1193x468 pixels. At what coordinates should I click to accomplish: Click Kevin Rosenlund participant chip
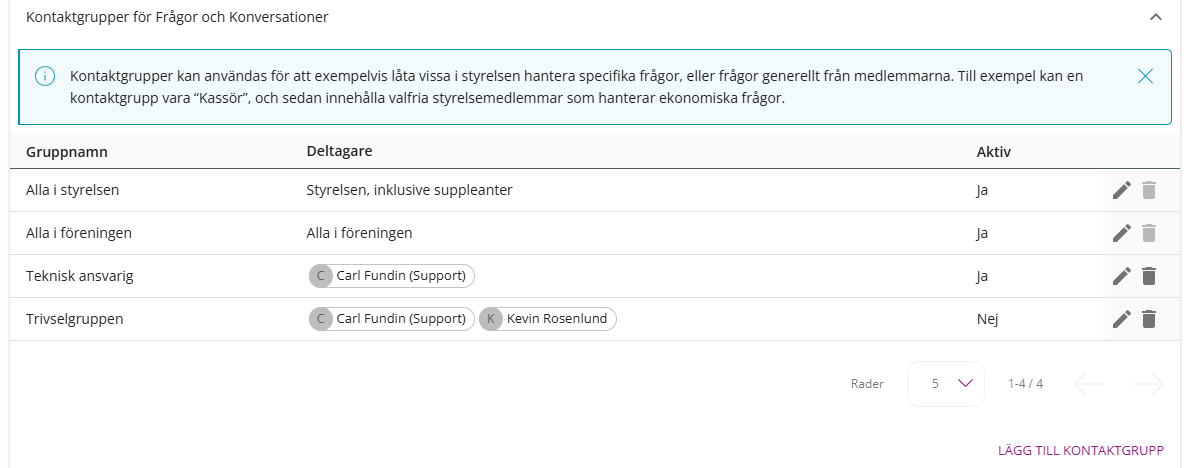549,319
